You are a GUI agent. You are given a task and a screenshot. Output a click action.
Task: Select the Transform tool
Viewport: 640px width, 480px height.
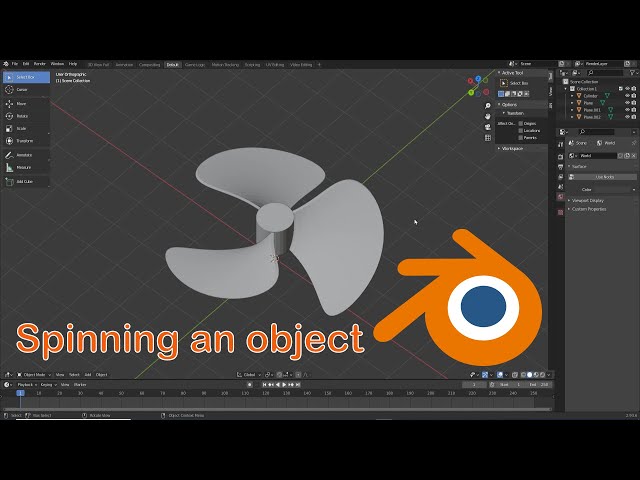26,141
